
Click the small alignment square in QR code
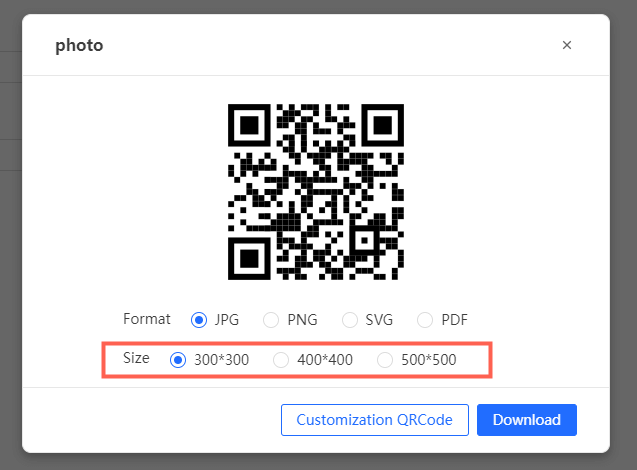[366, 240]
